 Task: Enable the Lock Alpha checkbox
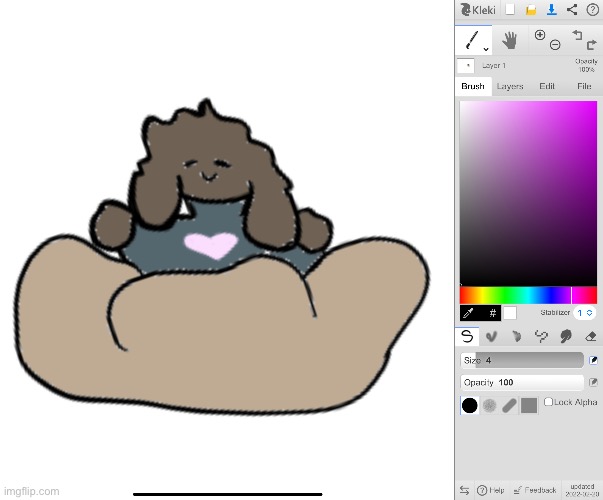(x=548, y=402)
